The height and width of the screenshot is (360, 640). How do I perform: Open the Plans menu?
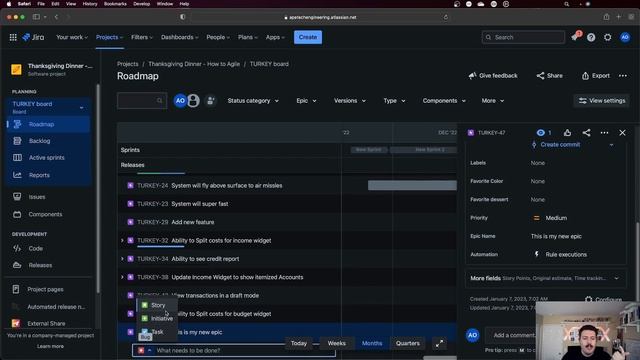(x=247, y=37)
